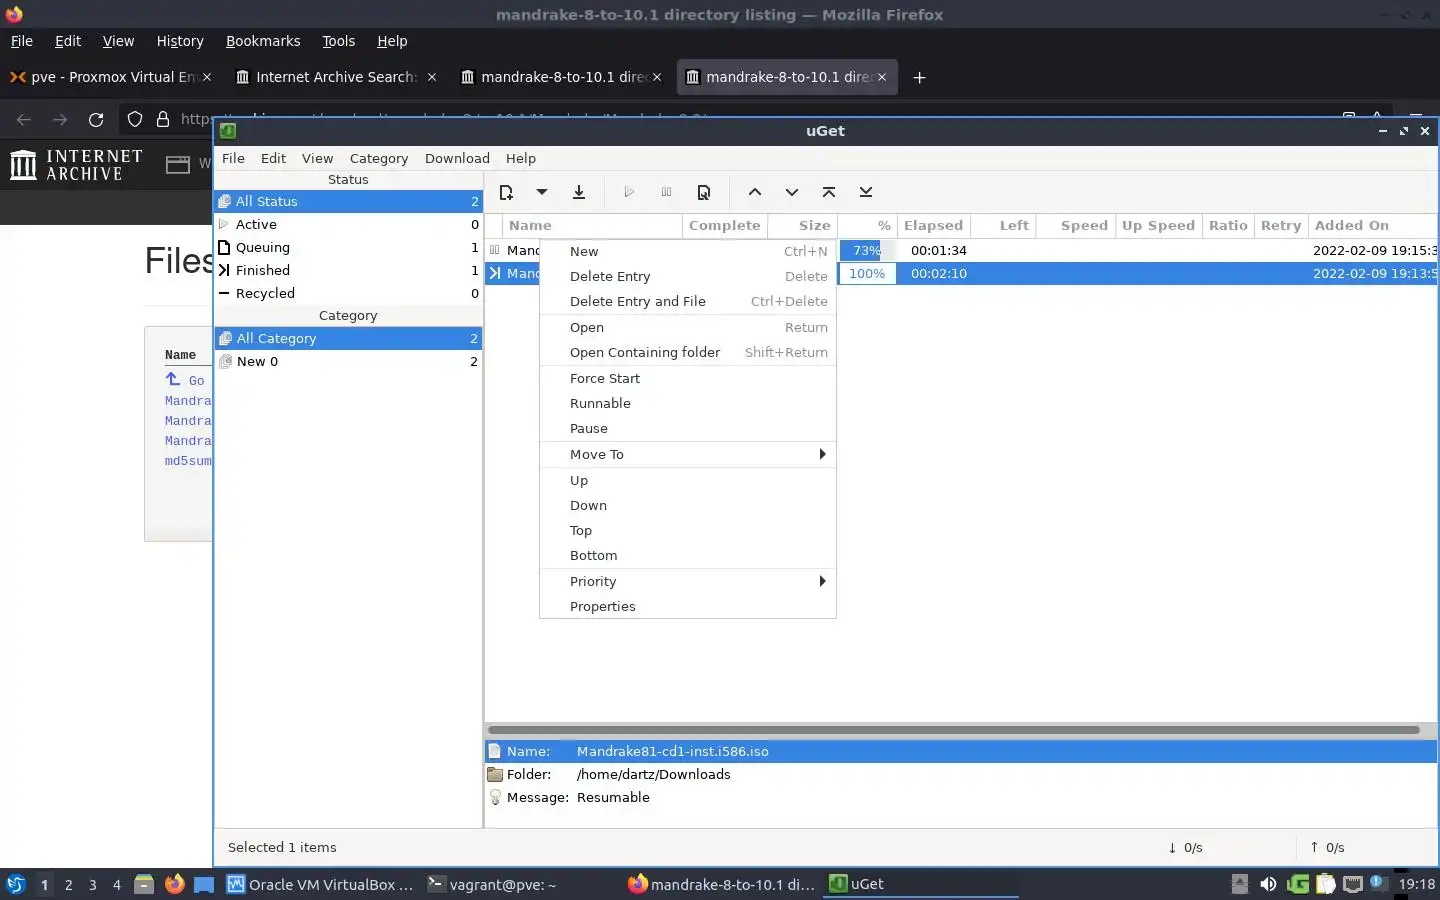Click the volume icon in system tray
Image resolution: width=1440 pixels, height=900 pixels.
point(1268,884)
